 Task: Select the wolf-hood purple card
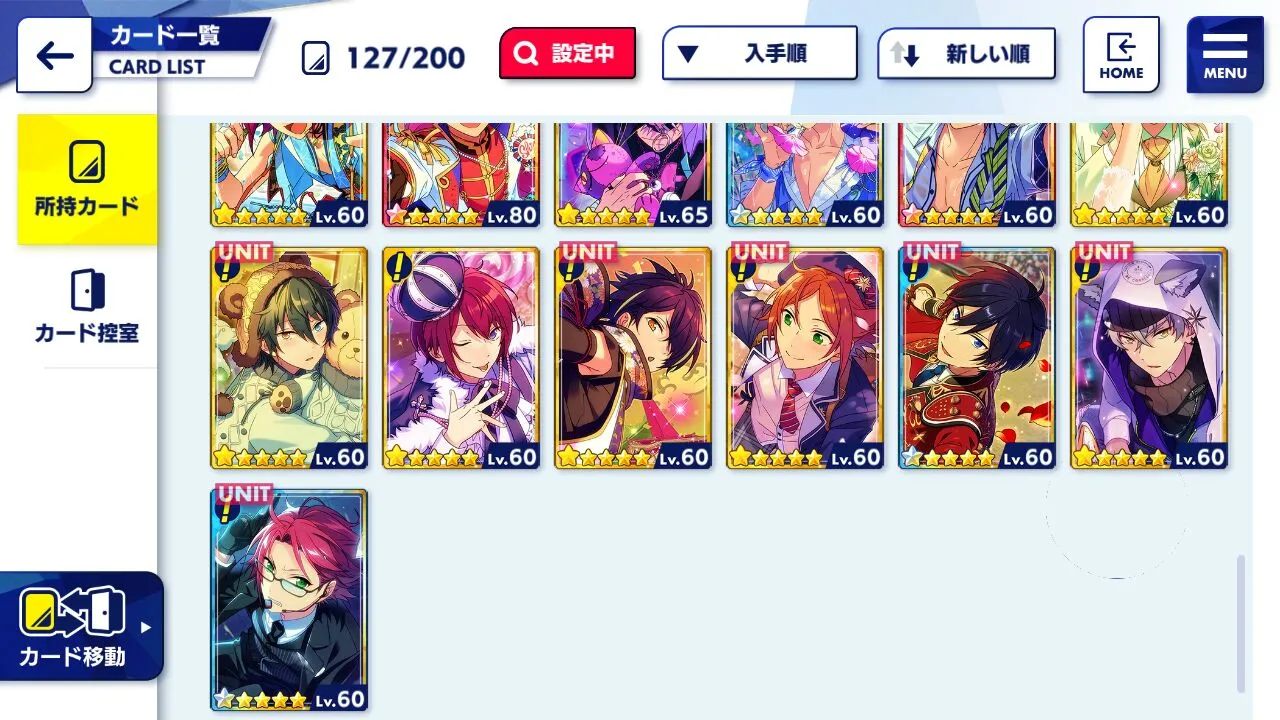tap(1148, 358)
